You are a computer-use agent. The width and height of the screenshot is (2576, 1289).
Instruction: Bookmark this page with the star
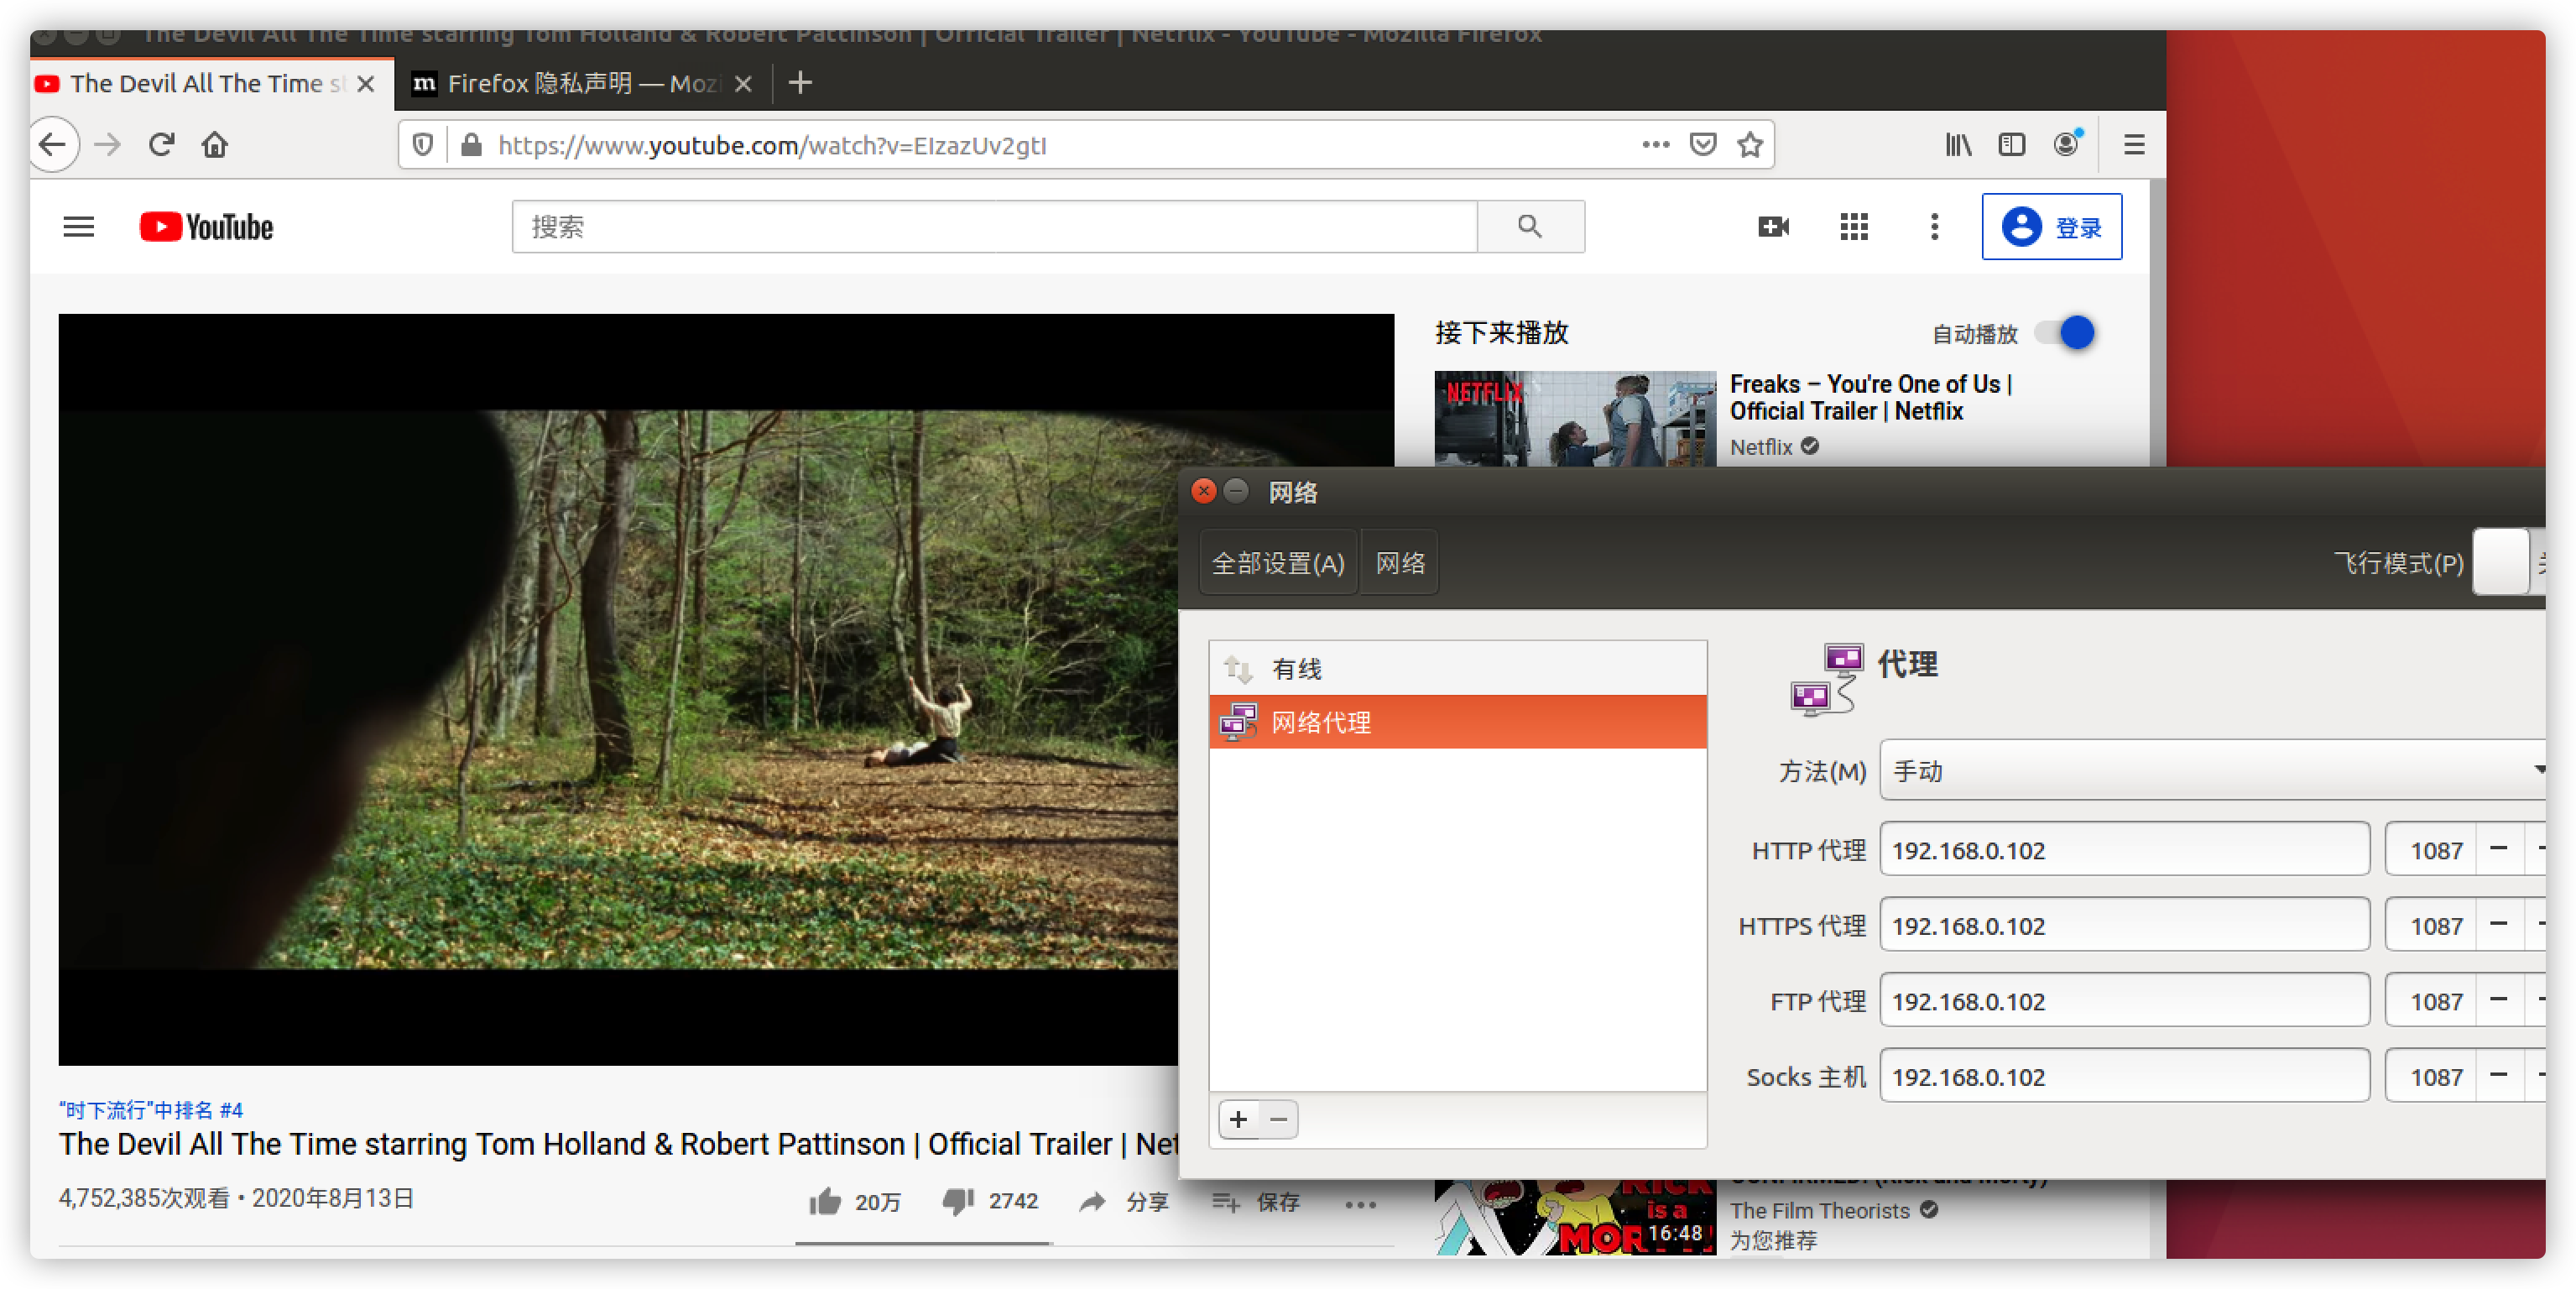click(1750, 145)
